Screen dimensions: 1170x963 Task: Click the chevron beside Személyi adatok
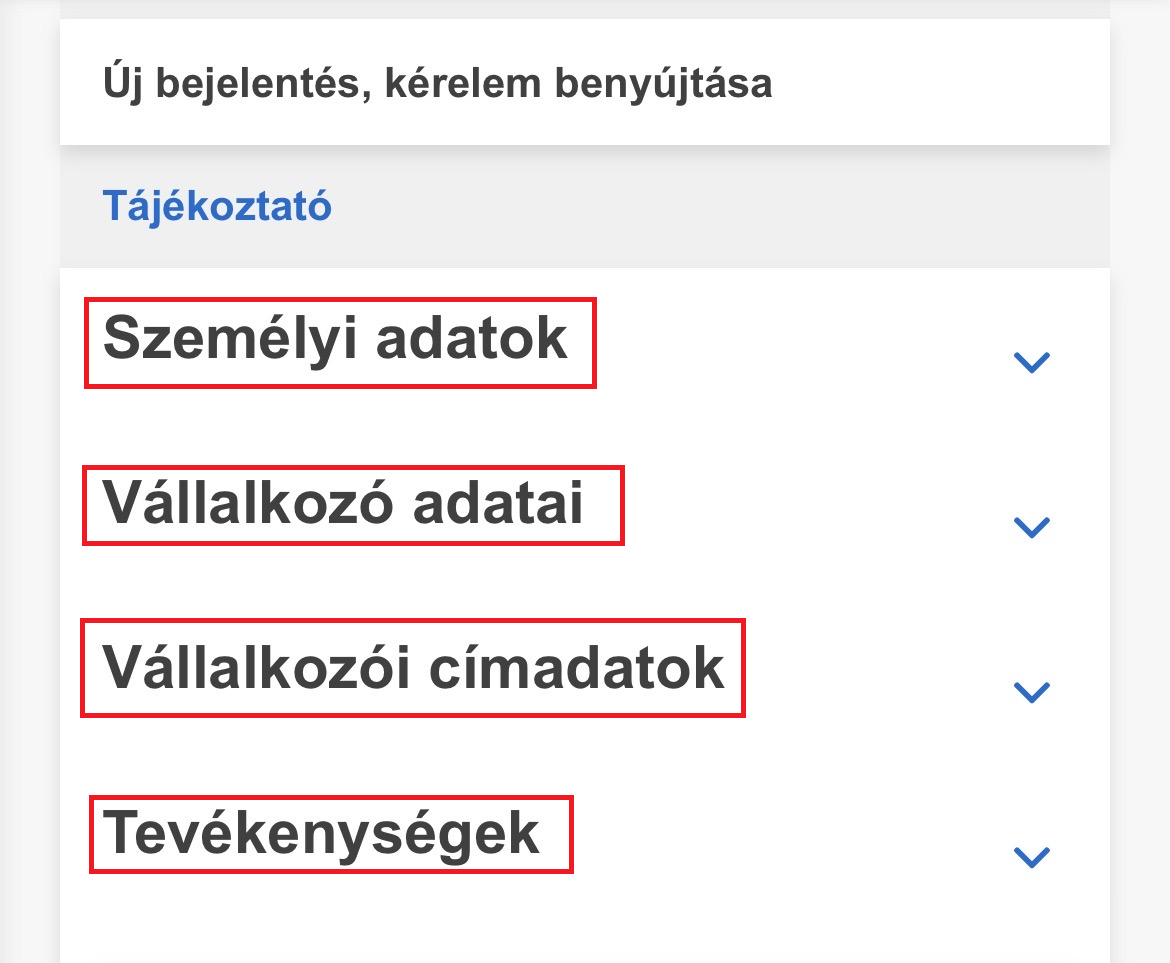pyautogui.click(x=1031, y=362)
